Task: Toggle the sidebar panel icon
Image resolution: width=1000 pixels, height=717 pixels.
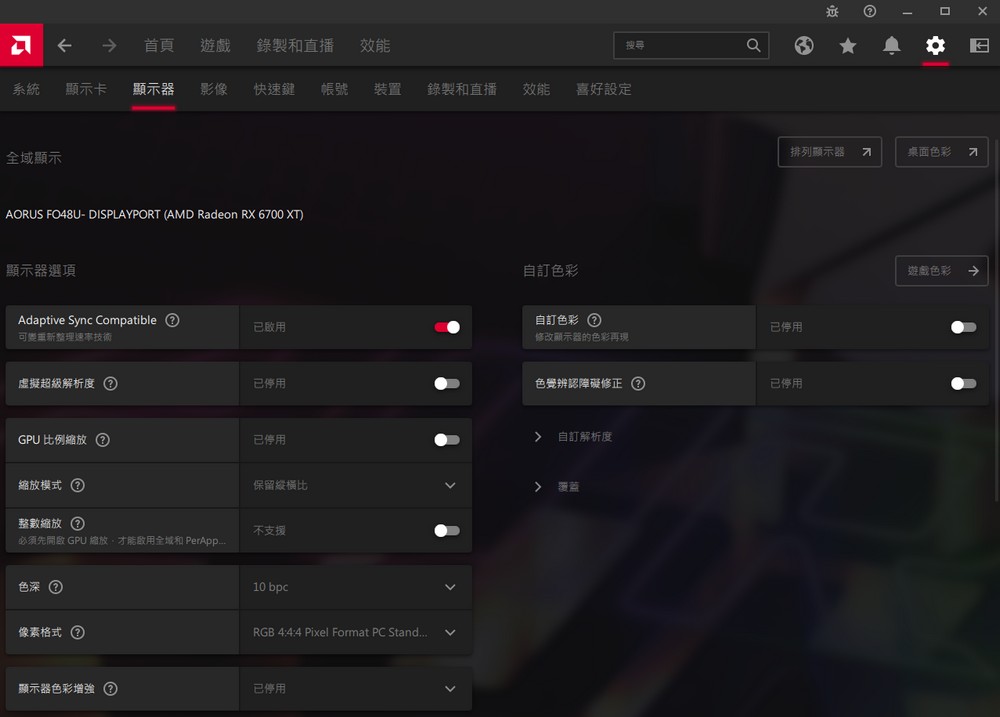Action: 979,45
